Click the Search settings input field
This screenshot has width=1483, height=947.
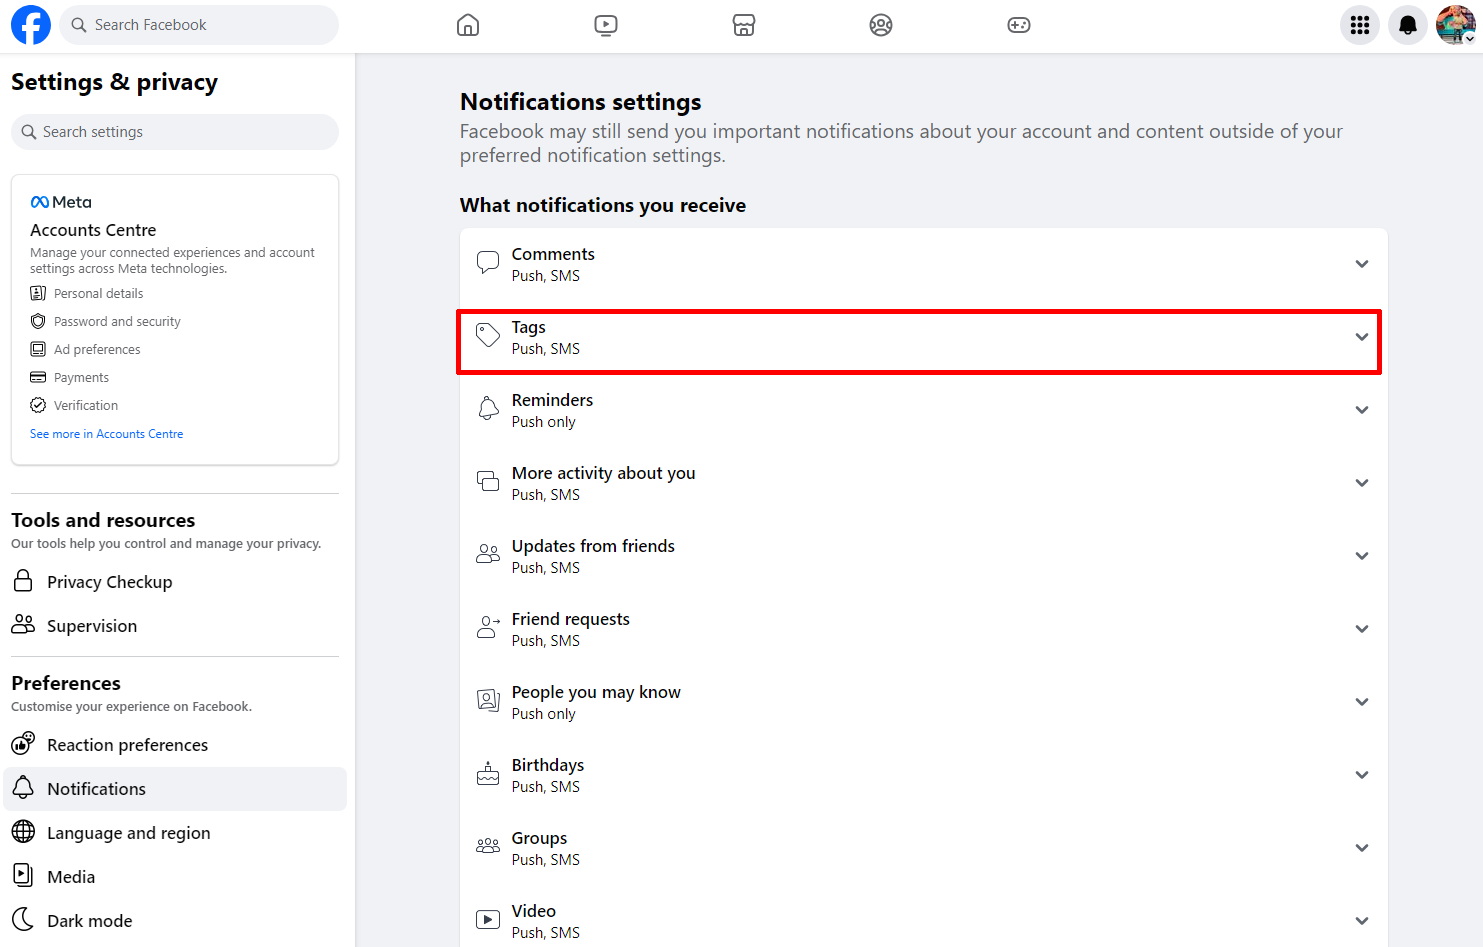coord(175,132)
